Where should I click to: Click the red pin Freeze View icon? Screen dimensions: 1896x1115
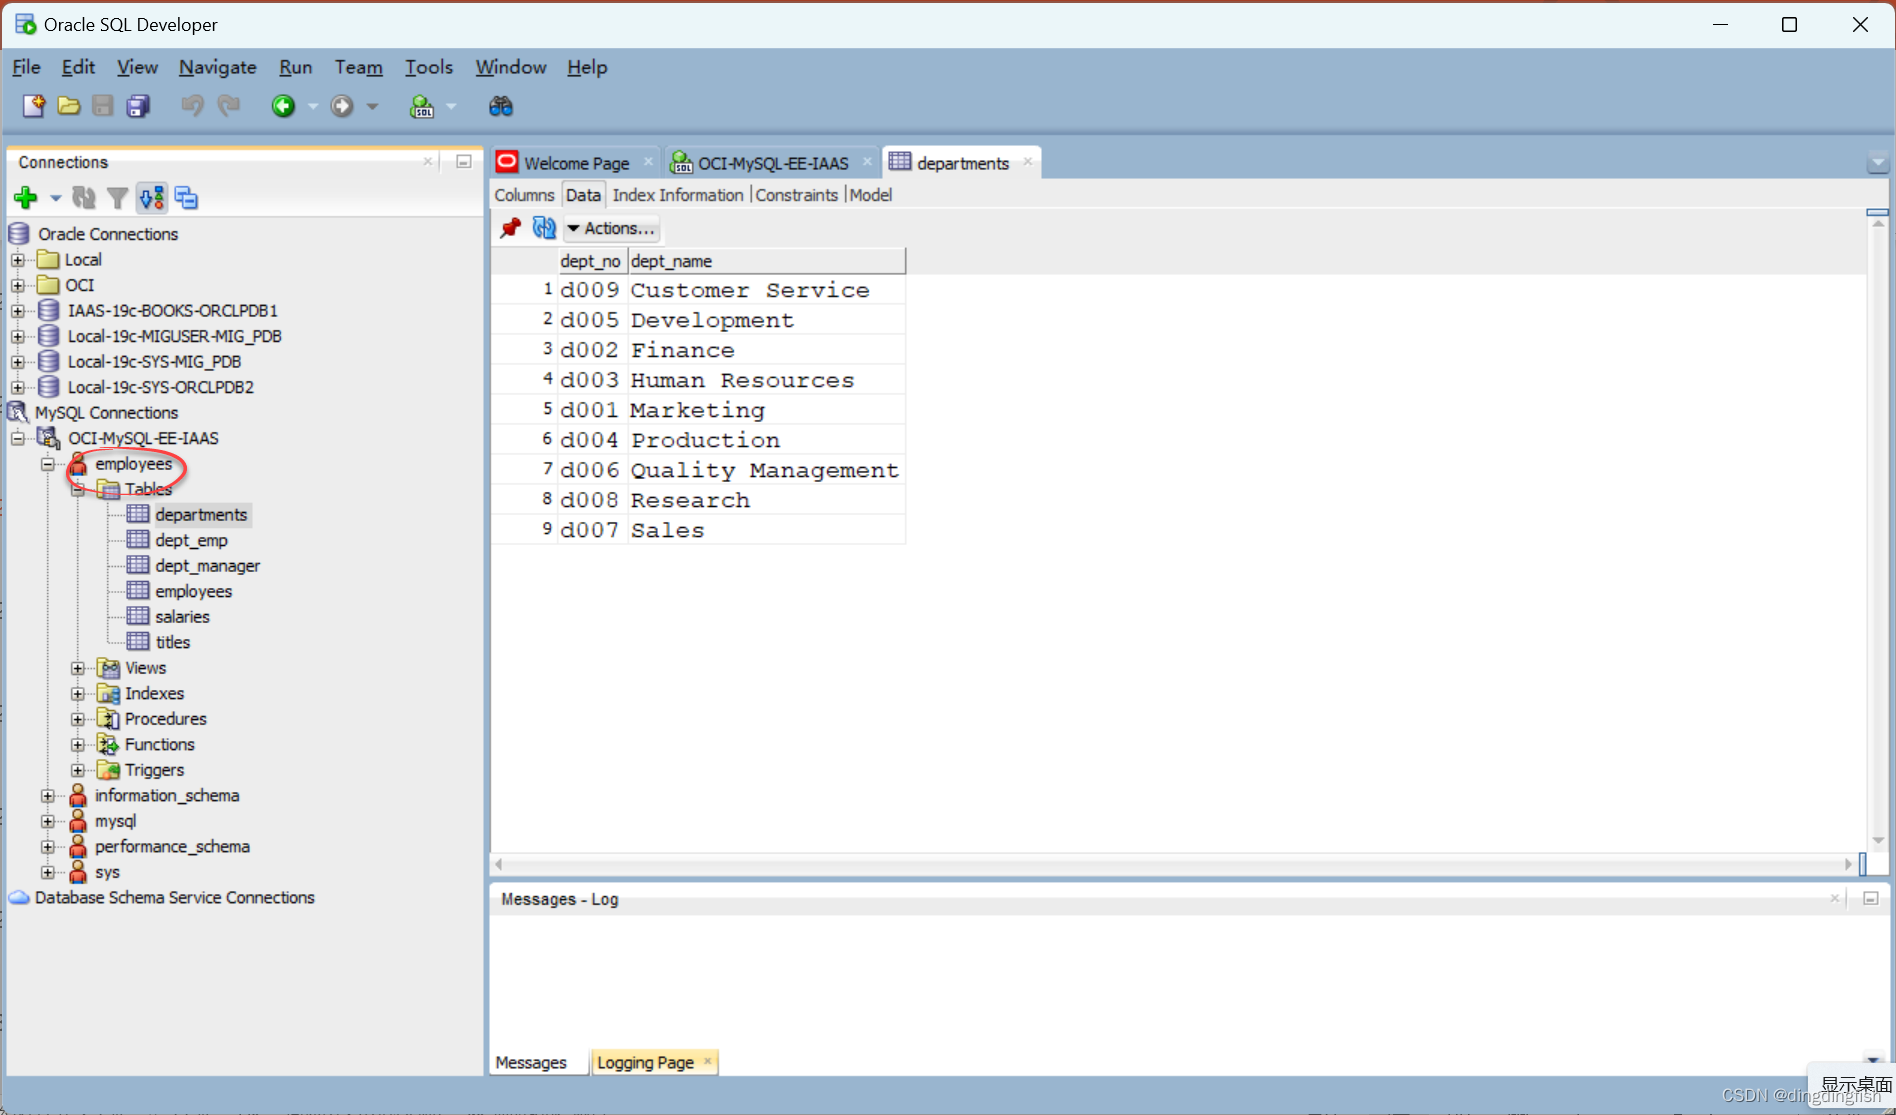[x=510, y=228]
